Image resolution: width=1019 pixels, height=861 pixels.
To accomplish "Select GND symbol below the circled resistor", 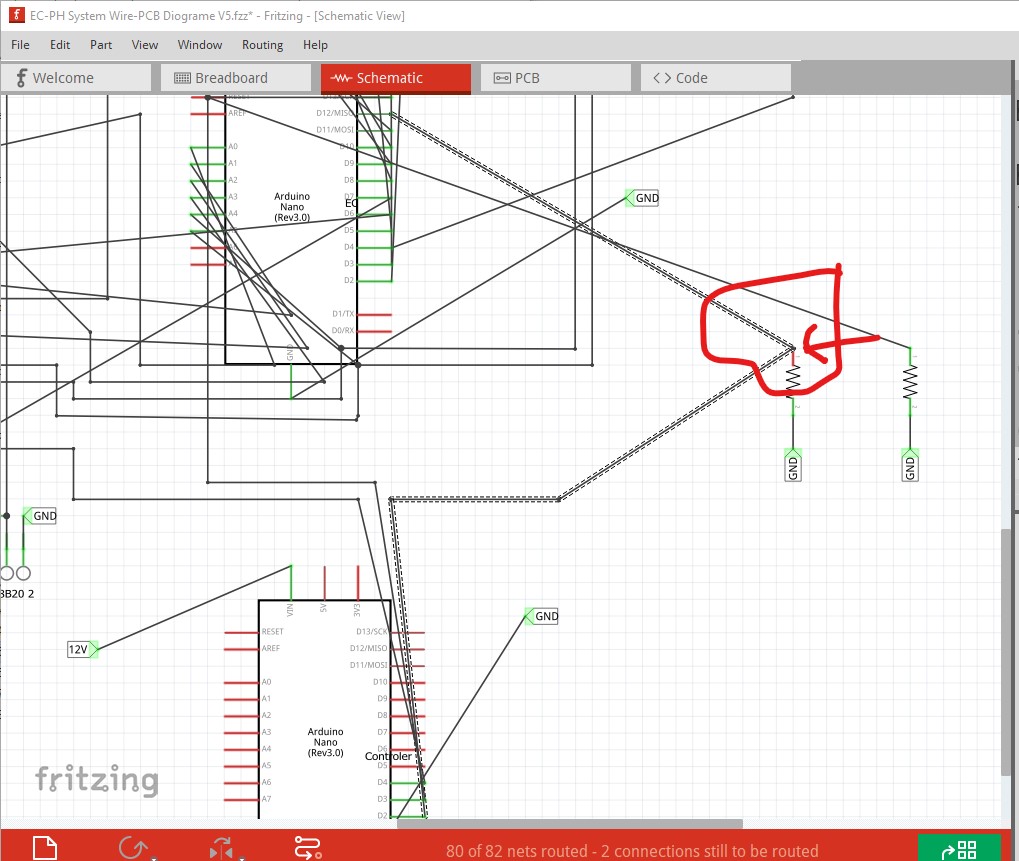I will [793, 465].
